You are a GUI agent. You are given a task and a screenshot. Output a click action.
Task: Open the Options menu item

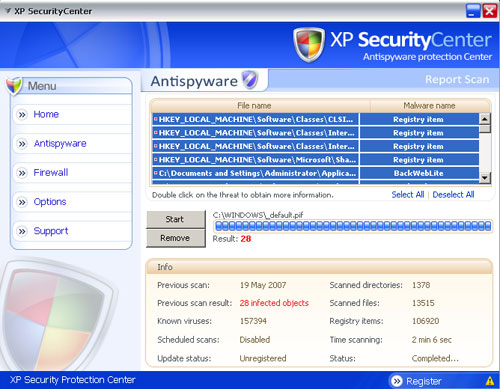coord(50,202)
